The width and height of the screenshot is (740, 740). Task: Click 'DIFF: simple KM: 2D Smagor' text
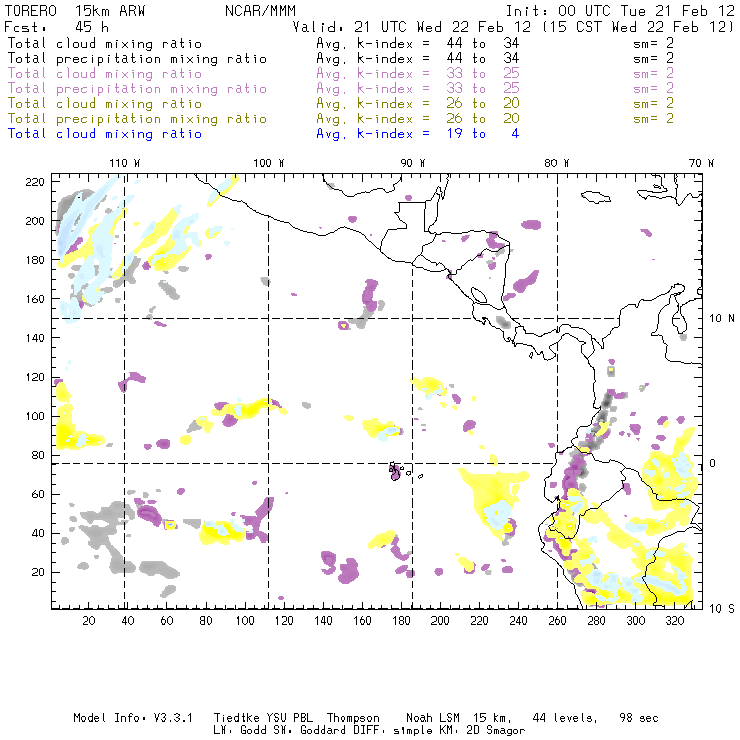tap(441, 731)
